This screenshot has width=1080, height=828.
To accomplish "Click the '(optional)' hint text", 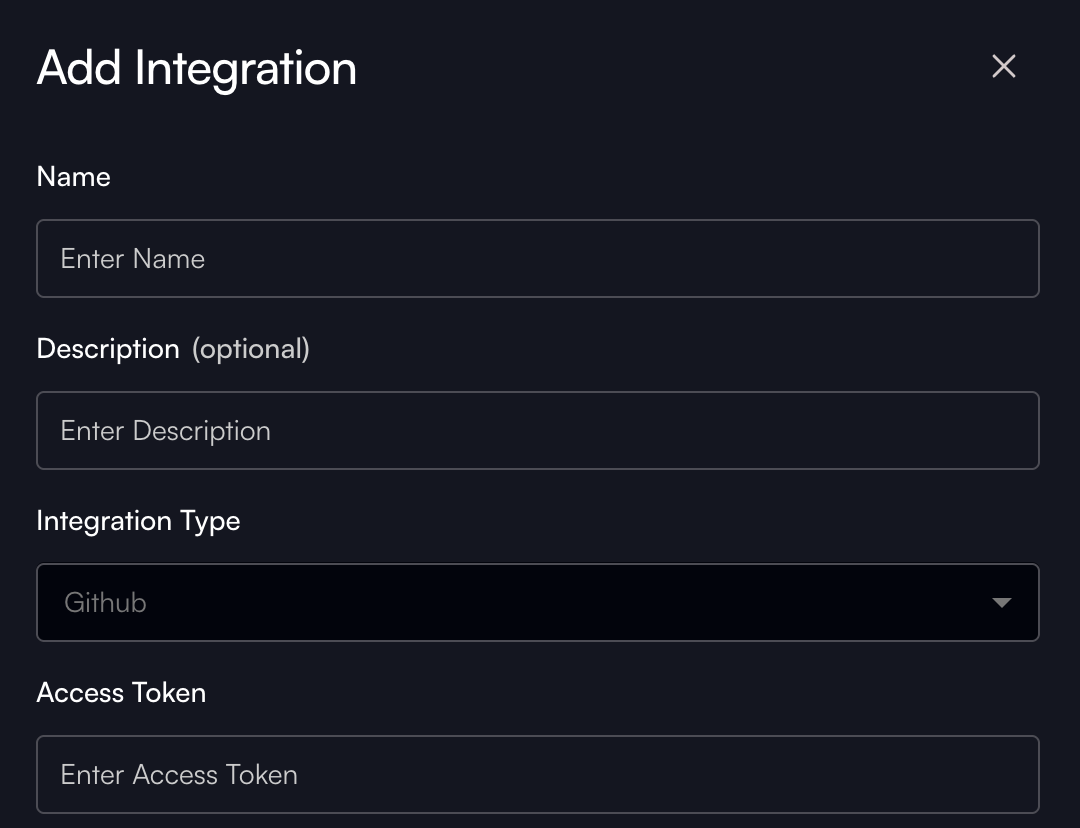I will 250,349.
